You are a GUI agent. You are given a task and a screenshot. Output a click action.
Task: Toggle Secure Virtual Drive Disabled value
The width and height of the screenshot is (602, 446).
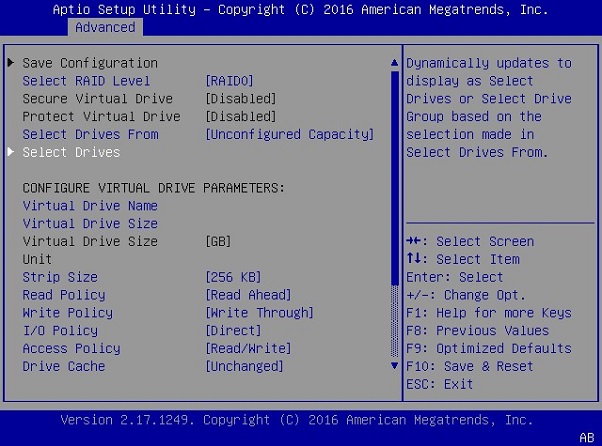coord(240,99)
